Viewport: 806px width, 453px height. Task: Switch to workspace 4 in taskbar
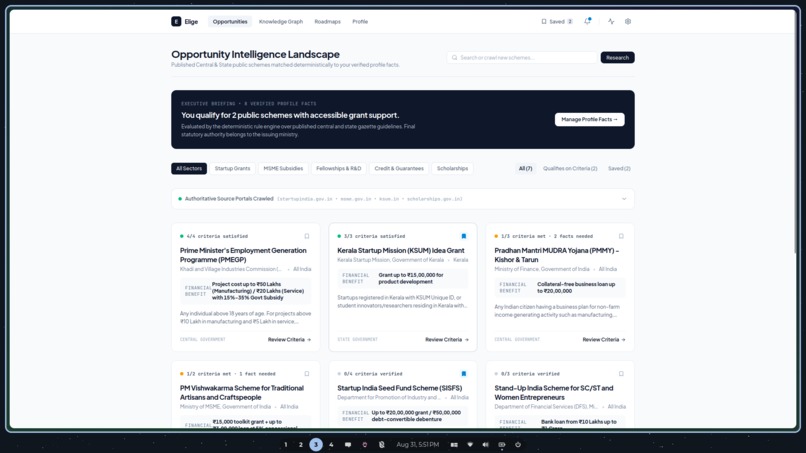[331, 445]
